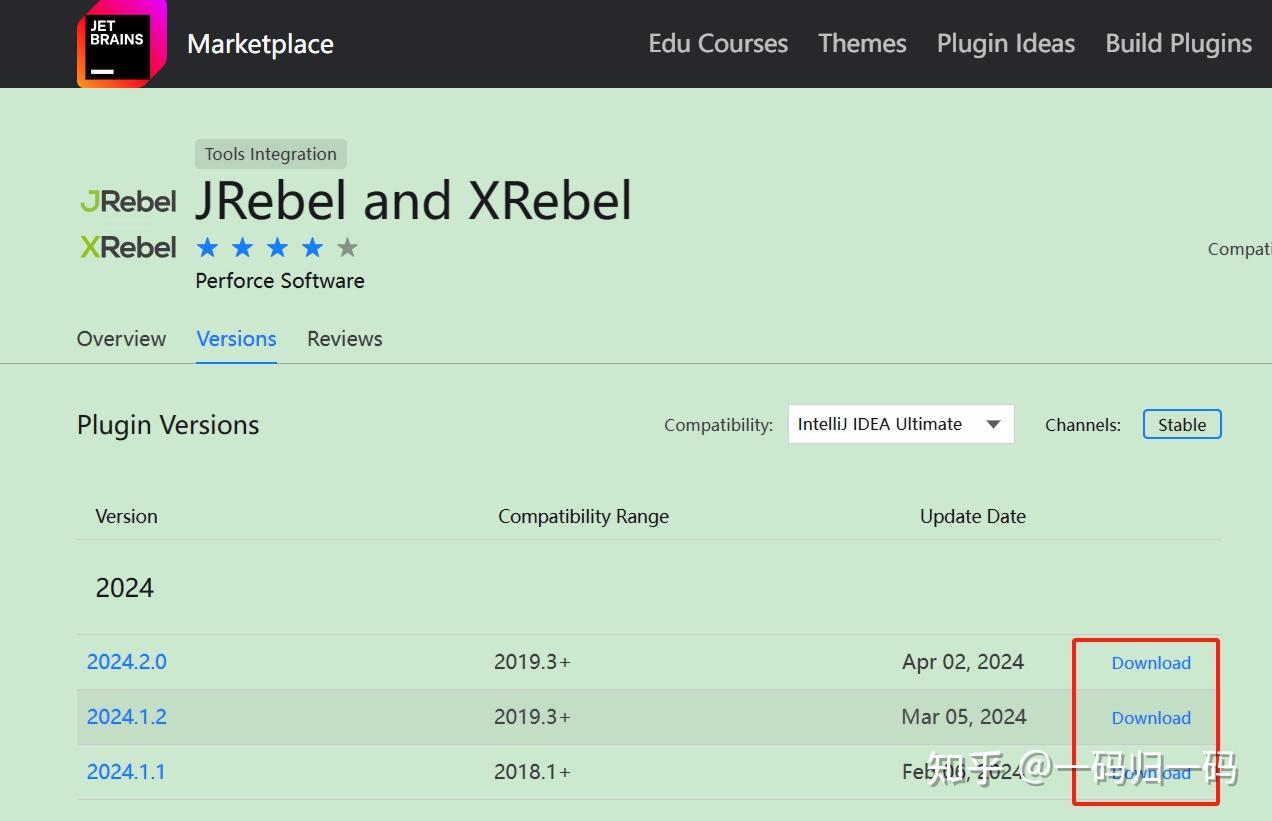Open the Perforce Software vendor link
Viewport: 1272px width, 821px height.
(280, 281)
